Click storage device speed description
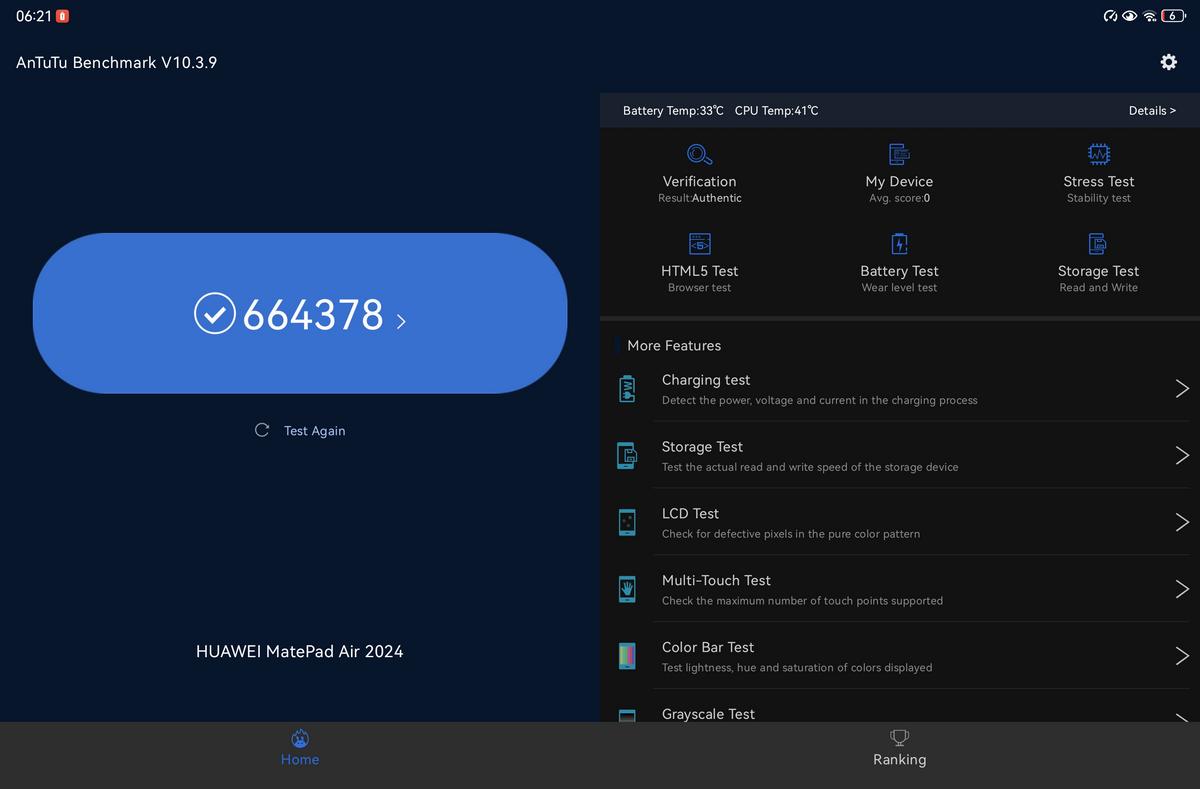The image size is (1200, 789). pyautogui.click(x=810, y=467)
